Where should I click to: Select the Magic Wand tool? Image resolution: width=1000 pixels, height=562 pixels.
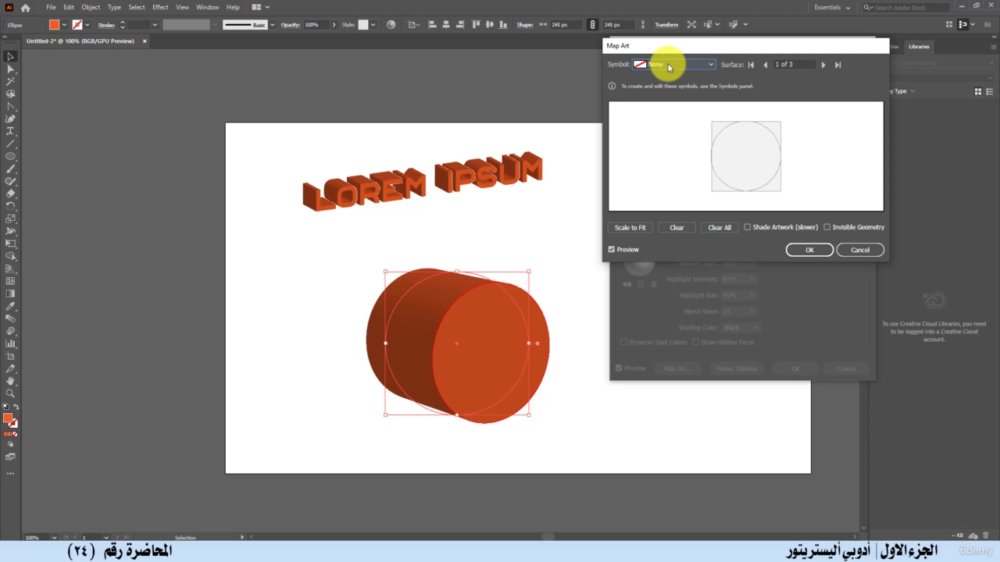point(10,82)
